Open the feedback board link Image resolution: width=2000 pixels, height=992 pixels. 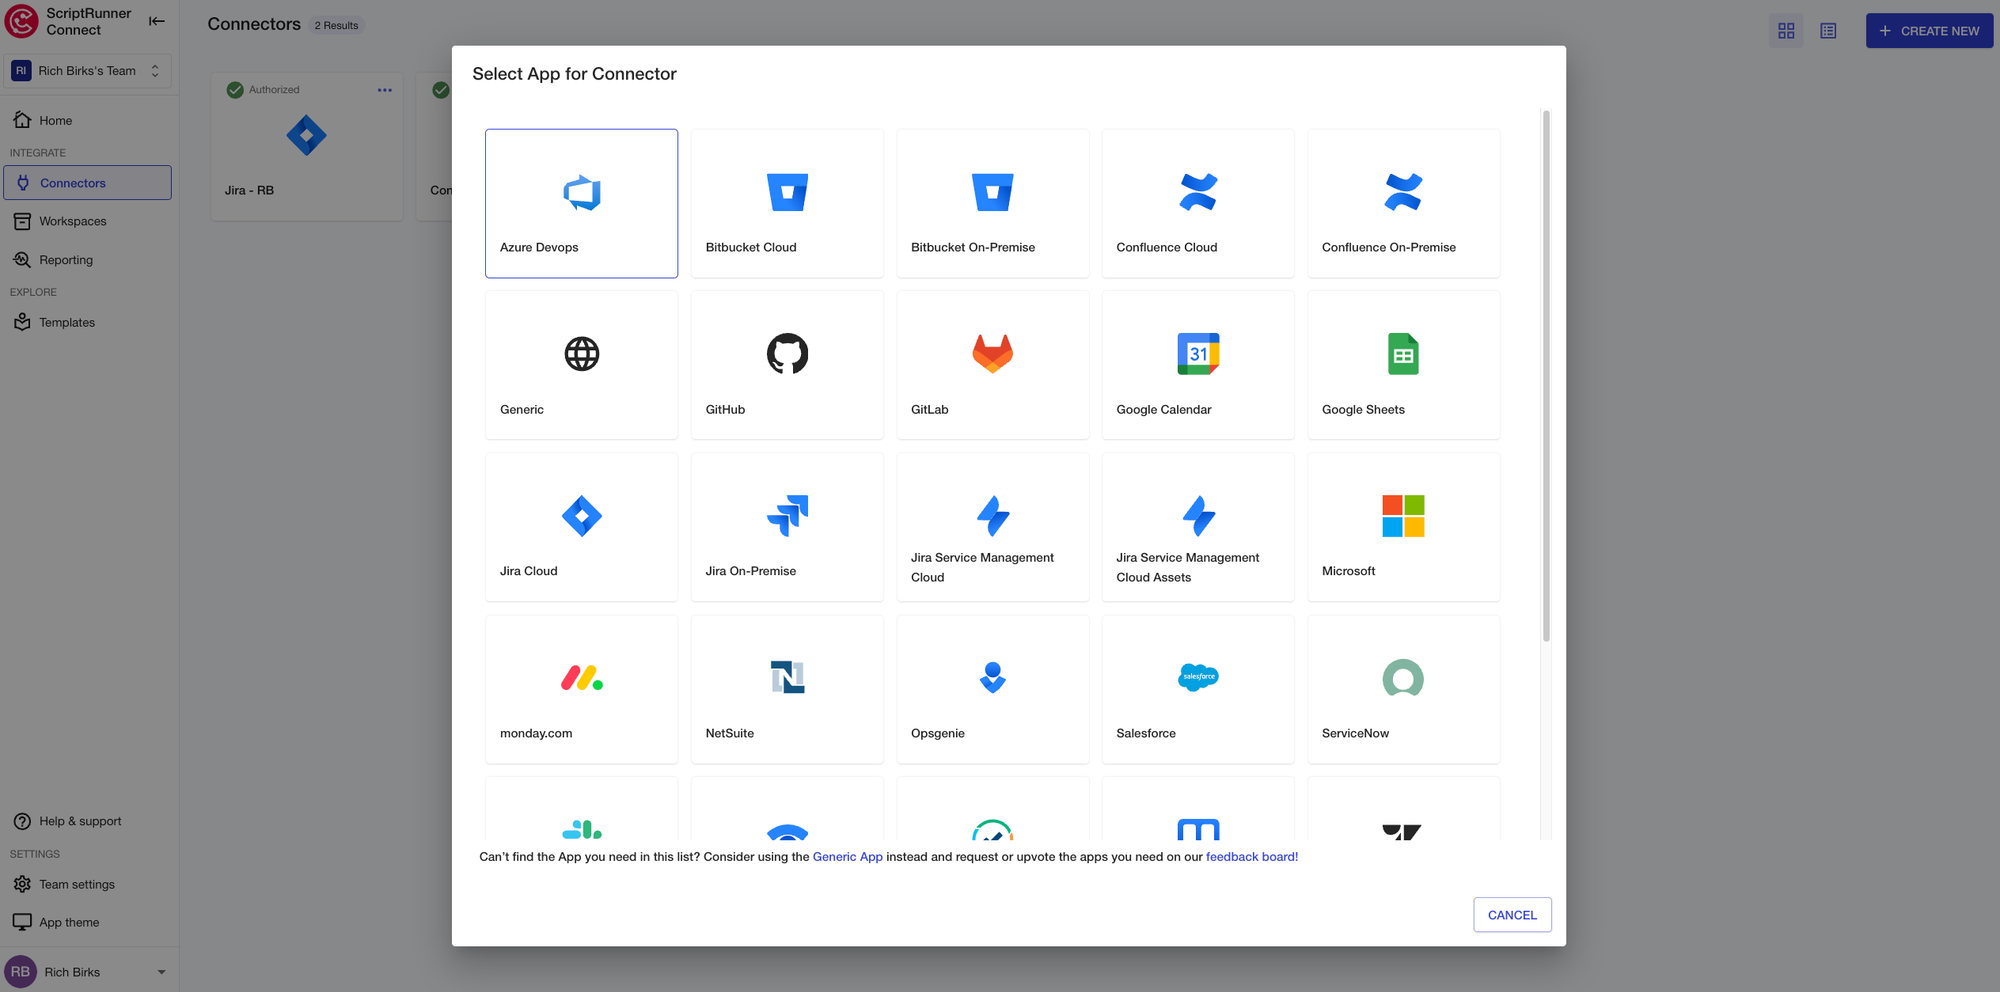pos(1252,857)
